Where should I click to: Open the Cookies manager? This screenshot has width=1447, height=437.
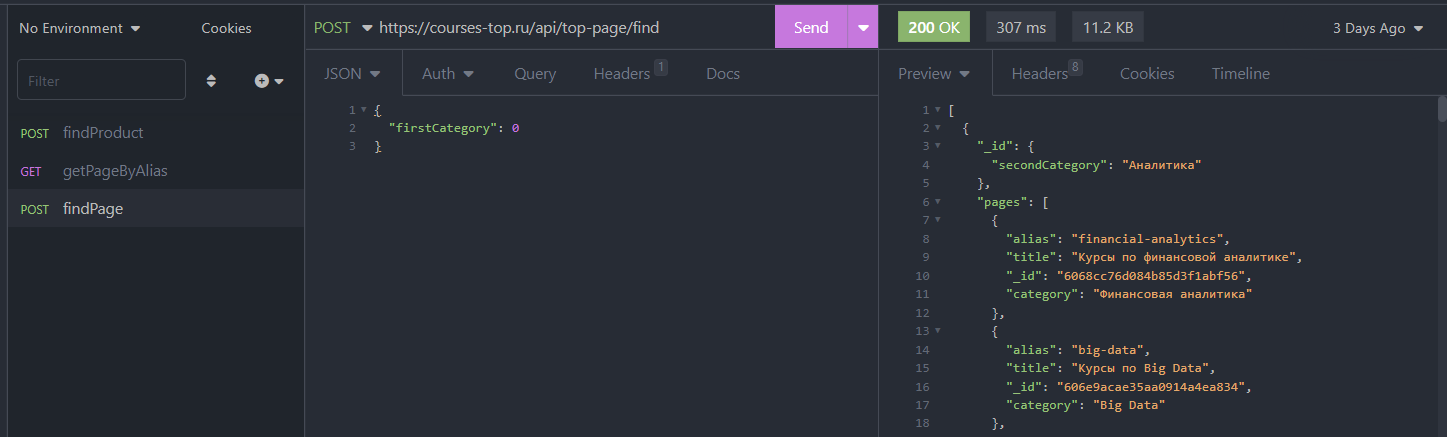coord(226,28)
